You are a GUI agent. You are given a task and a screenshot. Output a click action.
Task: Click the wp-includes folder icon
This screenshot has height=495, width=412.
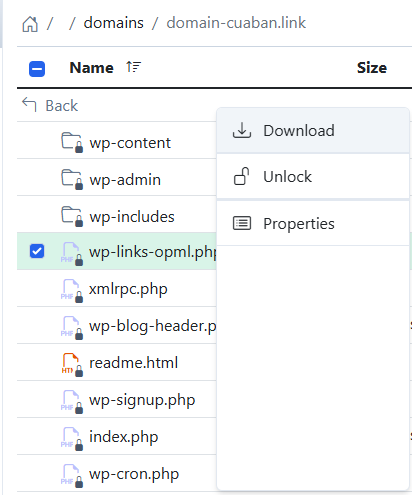coord(72,216)
